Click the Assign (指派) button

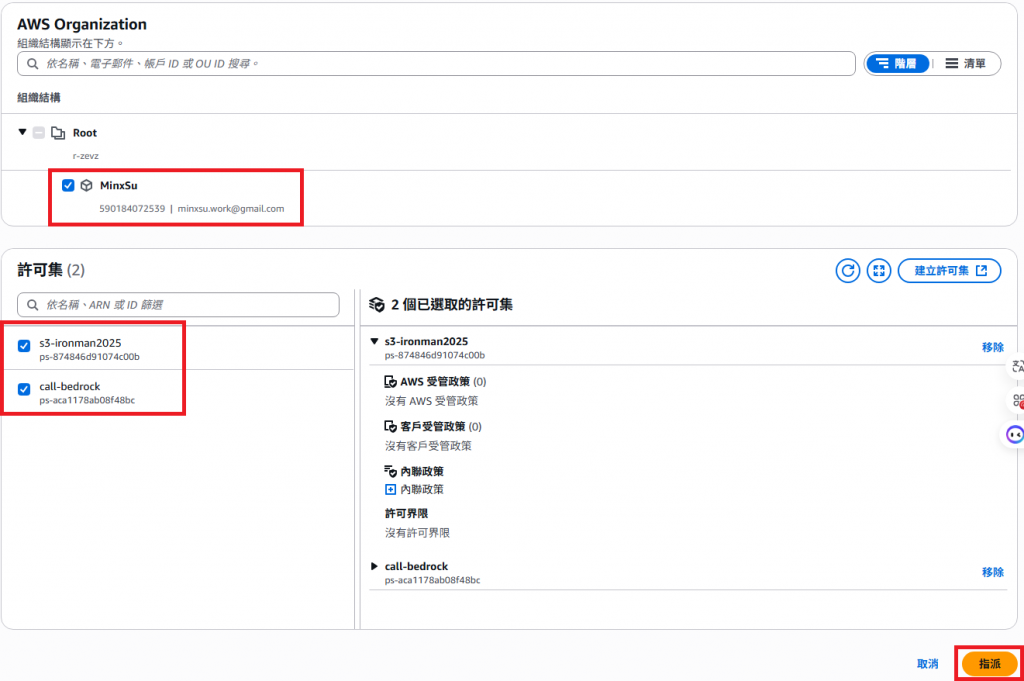point(989,664)
